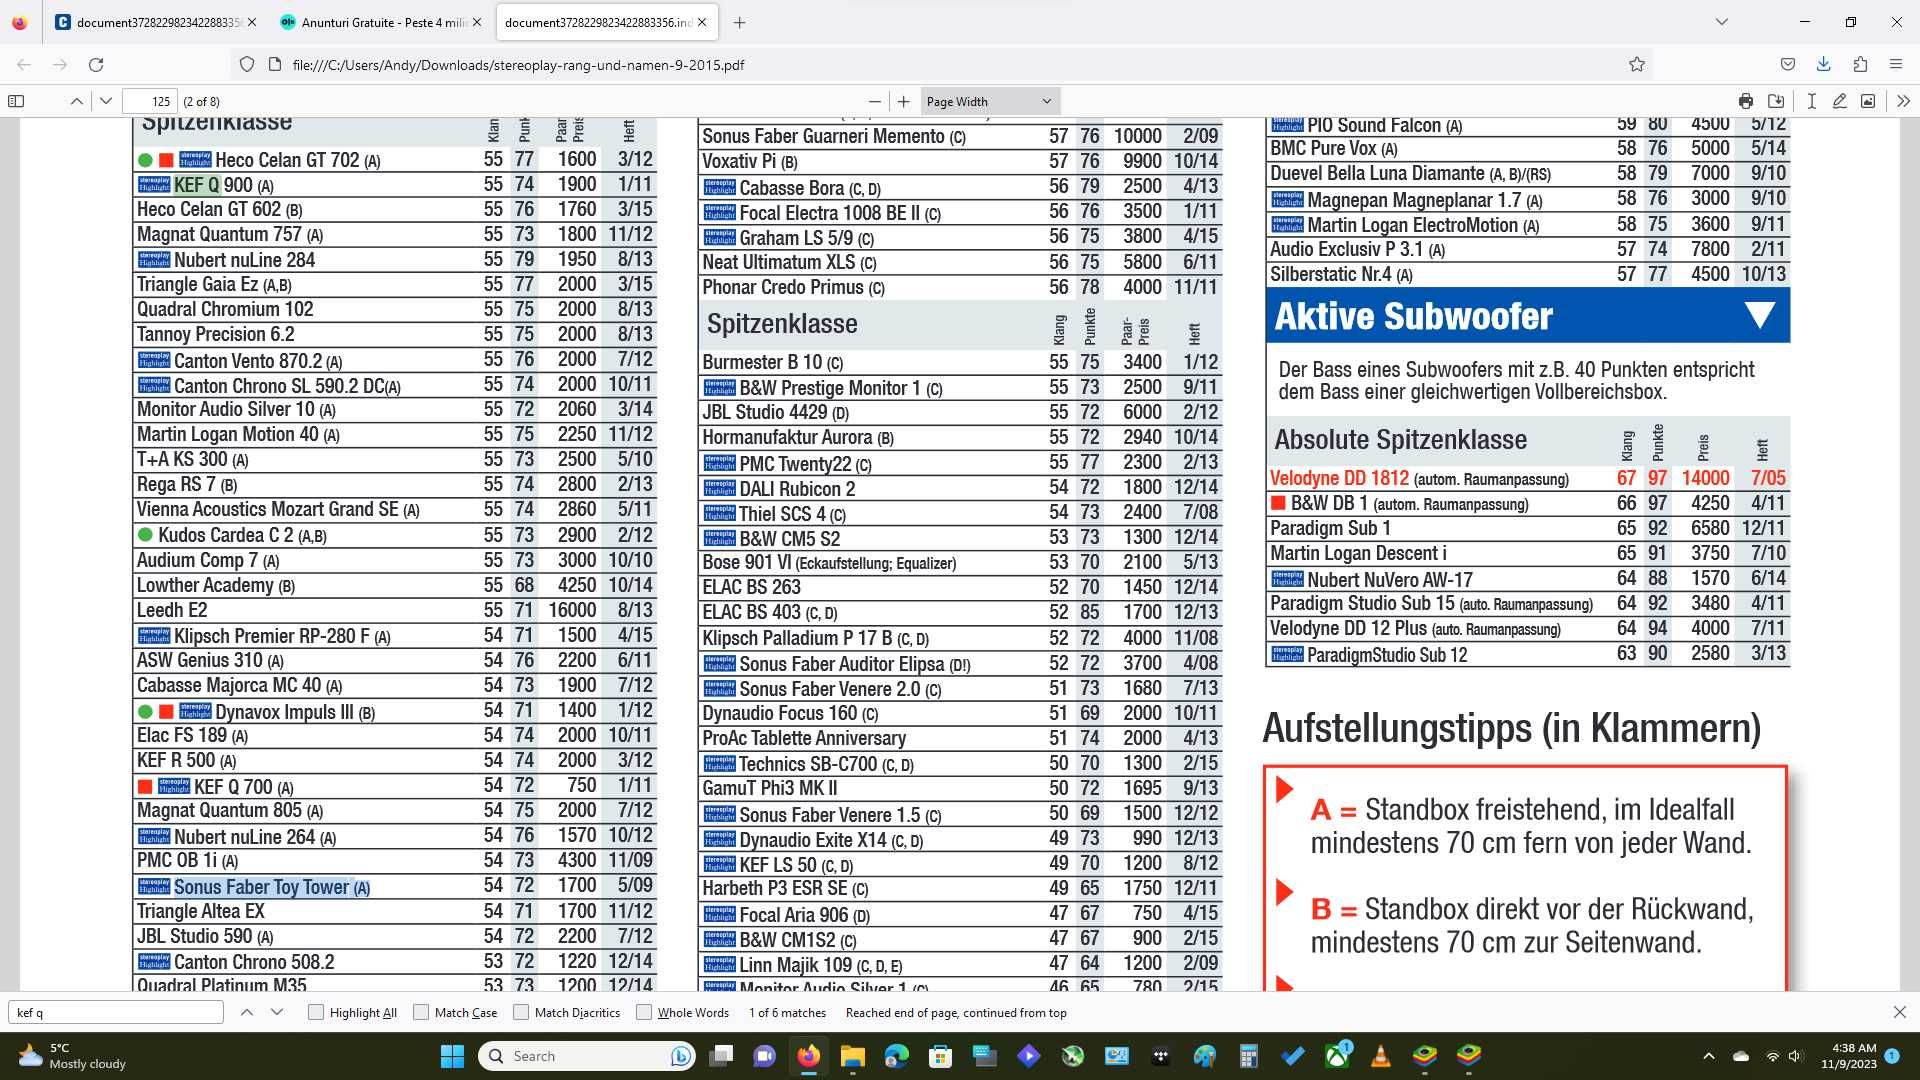Viewport: 1920px width, 1080px height.
Task: Click the Paradigm Sub 1 entry
Action: [x=1330, y=528]
